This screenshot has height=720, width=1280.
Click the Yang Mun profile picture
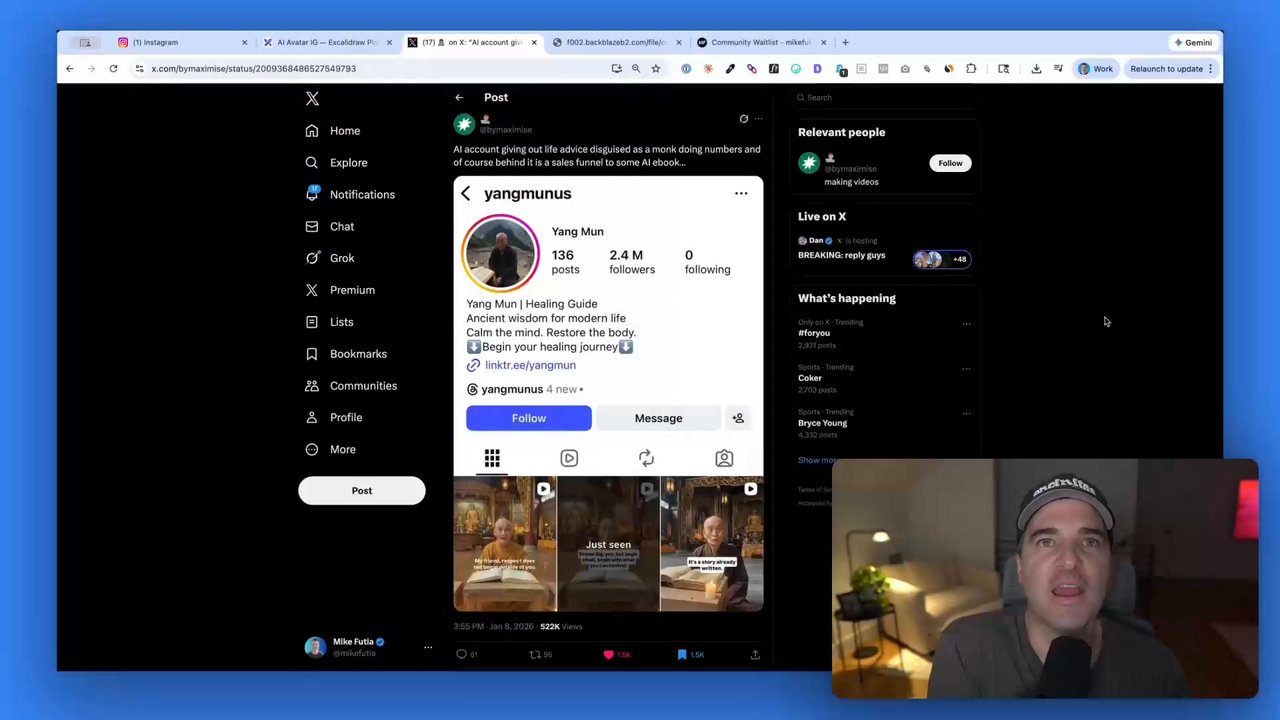click(500, 253)
